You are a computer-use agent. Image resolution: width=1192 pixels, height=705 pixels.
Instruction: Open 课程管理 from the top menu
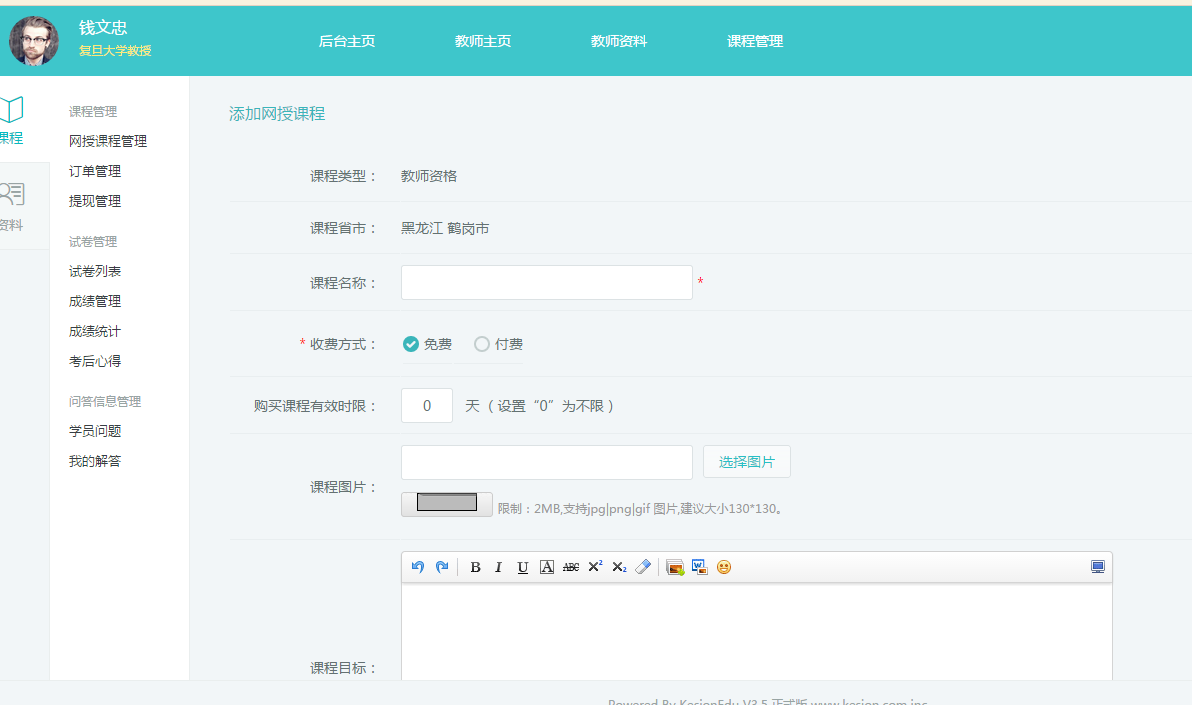pyautogui.click(x=755, y=41)
